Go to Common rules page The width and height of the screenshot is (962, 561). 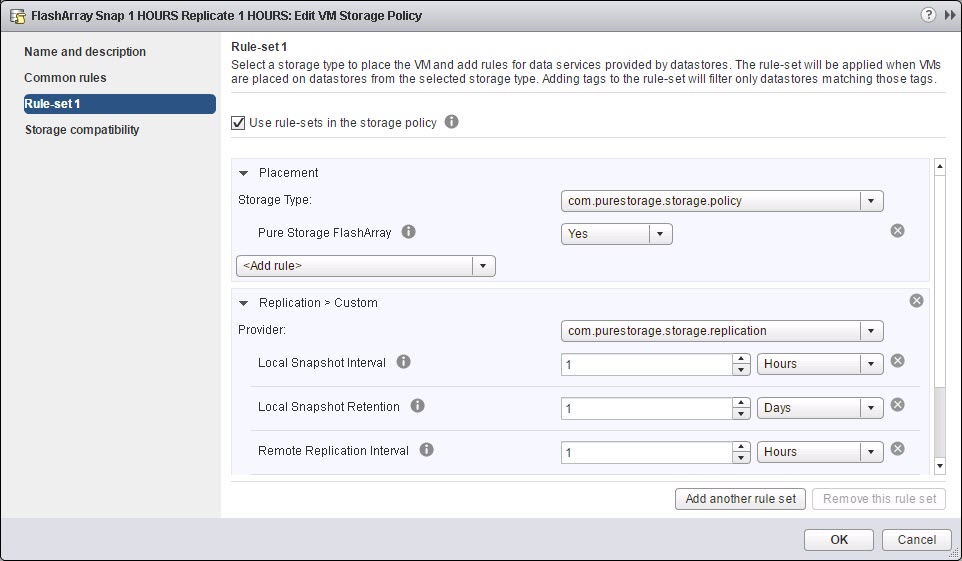click(65, 77)
